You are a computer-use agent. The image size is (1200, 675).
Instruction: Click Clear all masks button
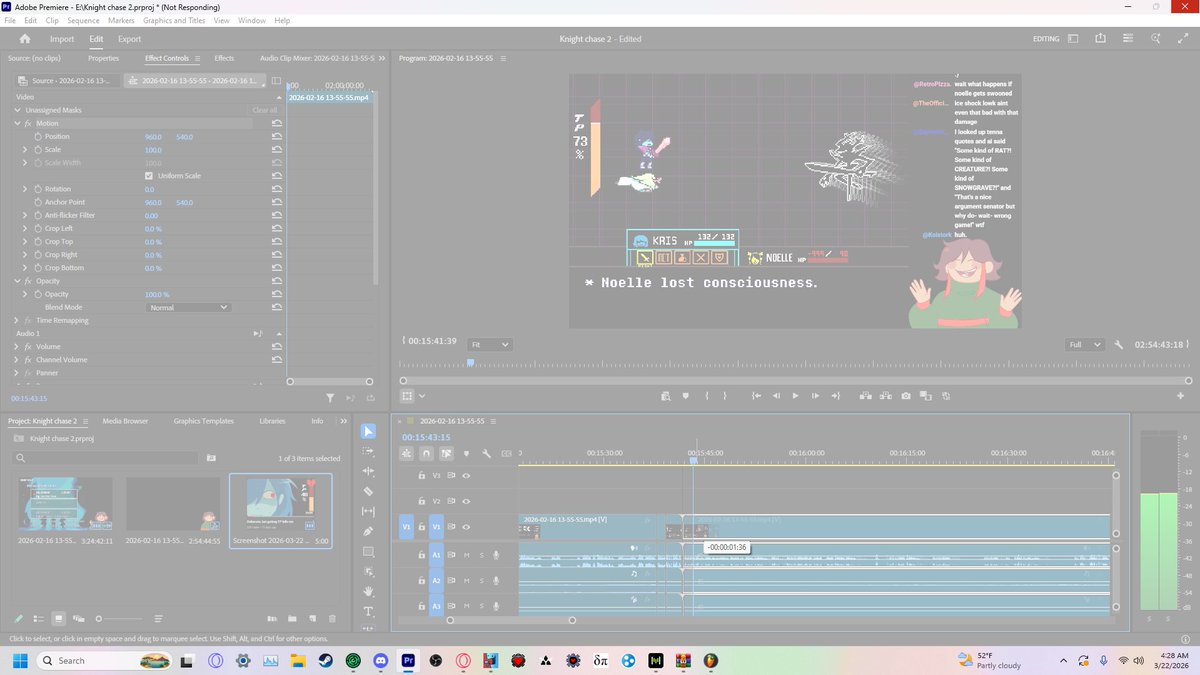265,110
